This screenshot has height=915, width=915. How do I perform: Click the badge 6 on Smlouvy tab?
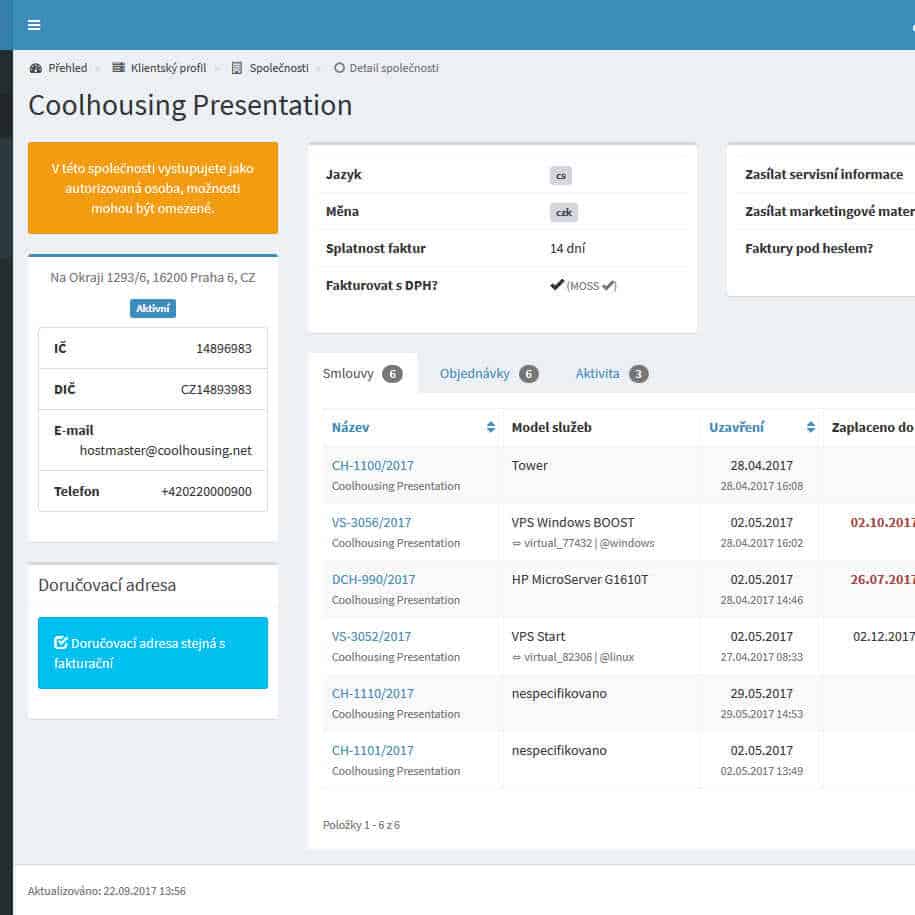click(x=392, y=374)
